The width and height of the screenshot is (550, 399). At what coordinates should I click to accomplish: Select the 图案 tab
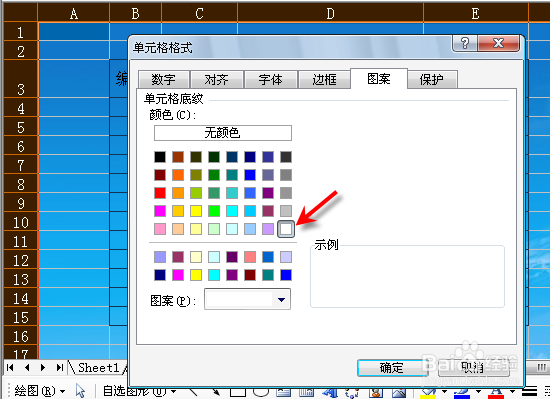(379, 79)
